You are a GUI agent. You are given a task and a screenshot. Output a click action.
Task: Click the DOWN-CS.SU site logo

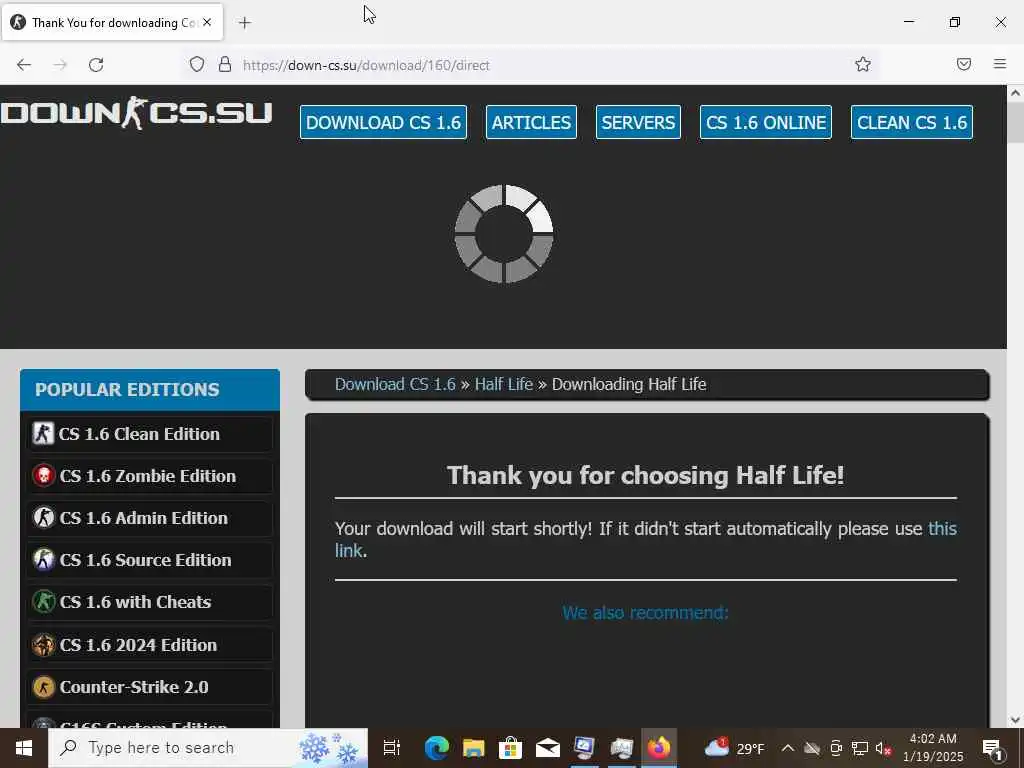pos(136,113)
